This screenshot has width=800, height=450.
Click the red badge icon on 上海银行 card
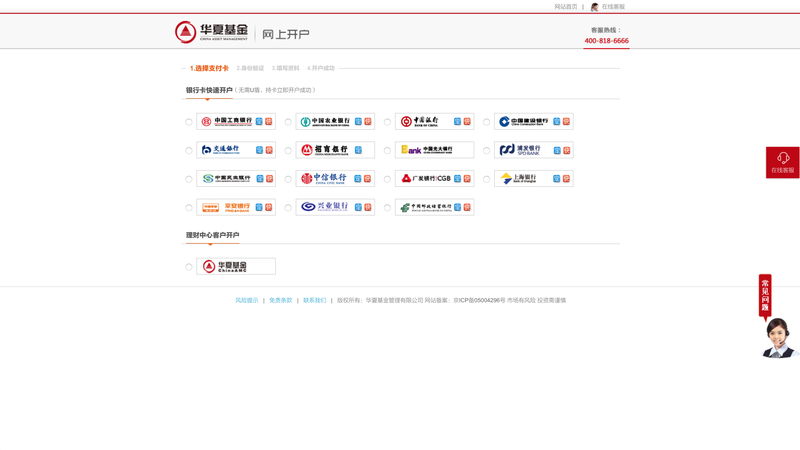pyautogui.click(x=566, y=179)
